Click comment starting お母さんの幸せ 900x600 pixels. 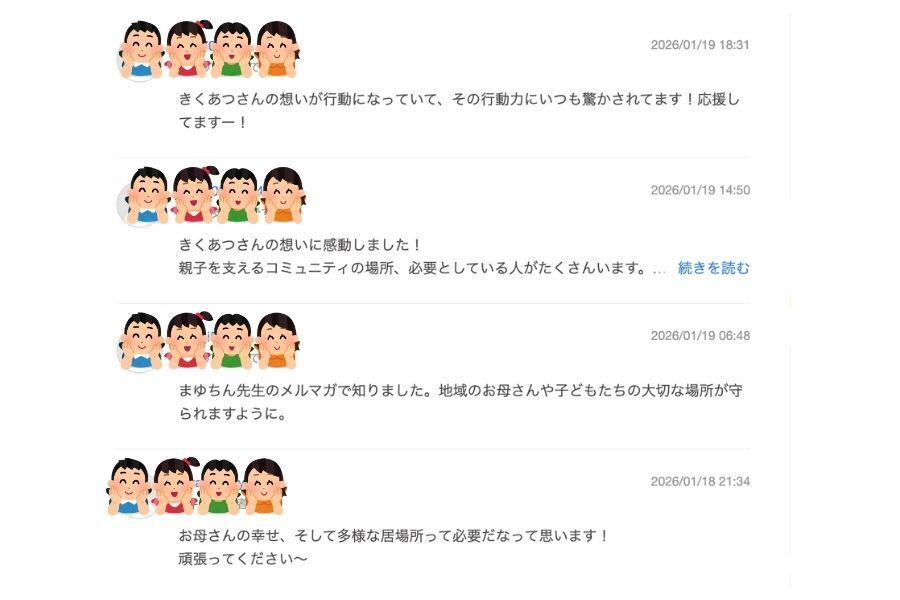394,547
